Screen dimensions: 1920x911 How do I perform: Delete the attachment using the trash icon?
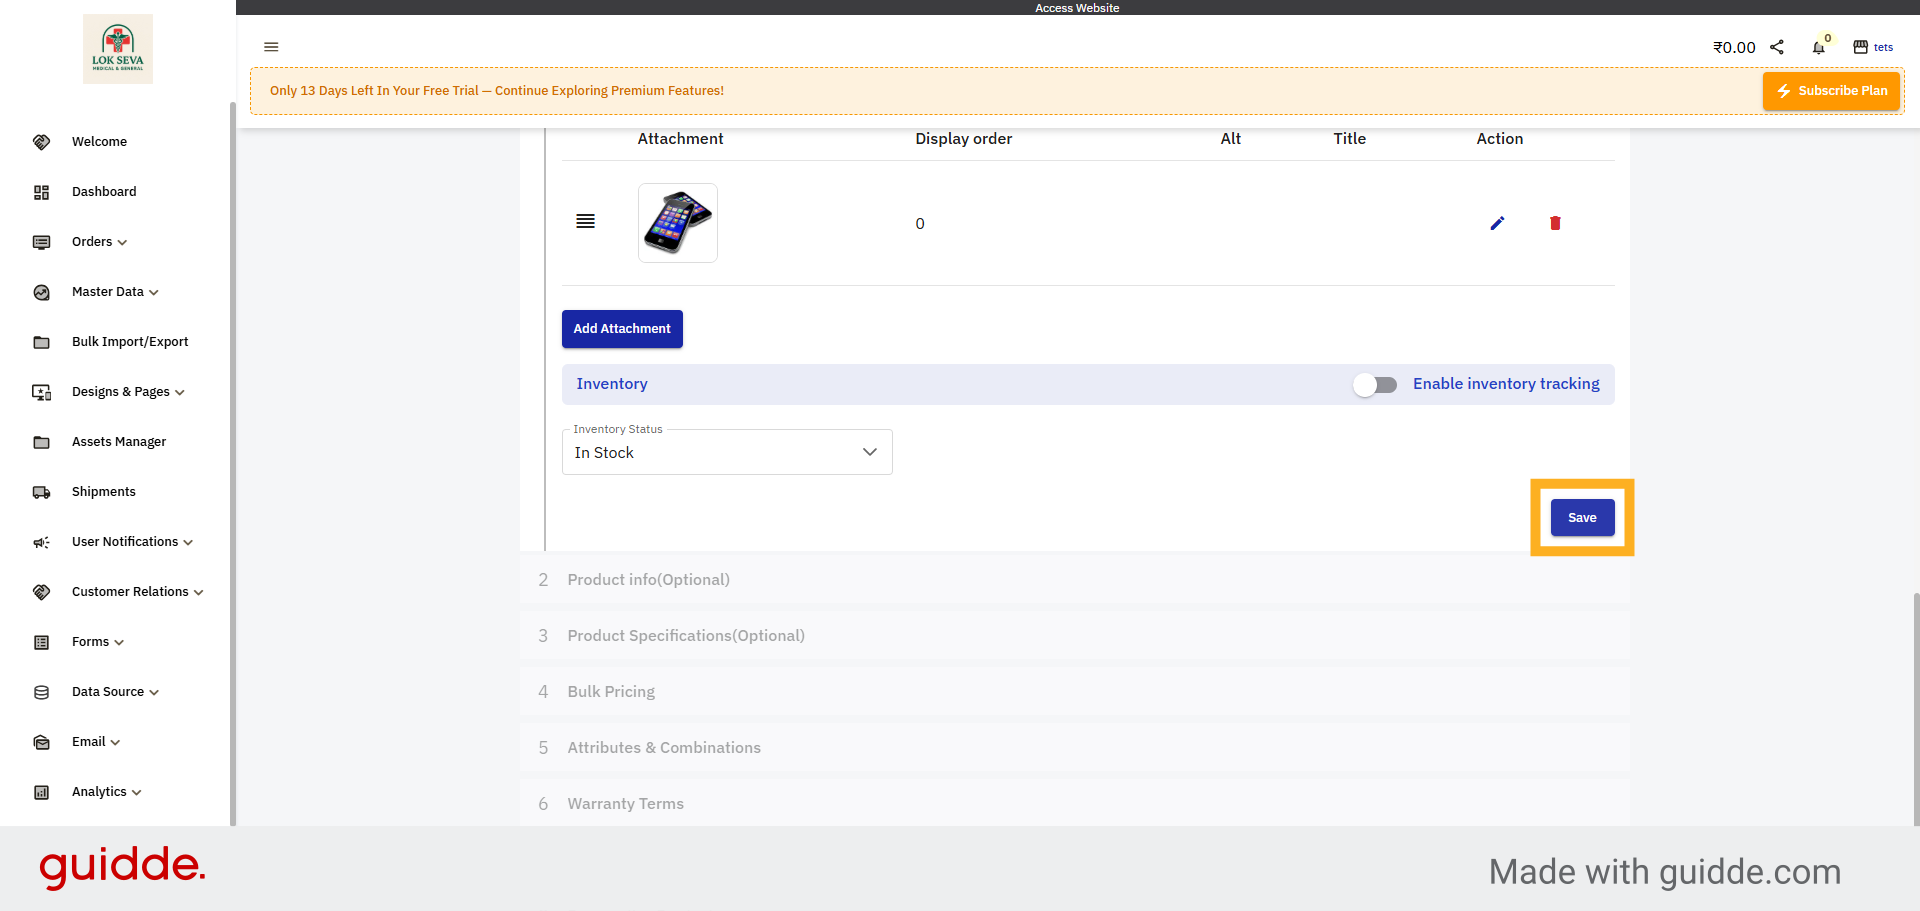[1555, 223]
